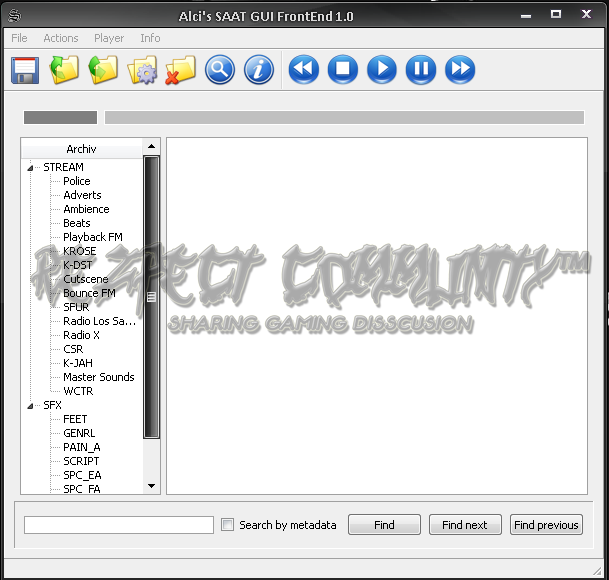Click the tree vertical scrollbar thumb

point(151,297)
